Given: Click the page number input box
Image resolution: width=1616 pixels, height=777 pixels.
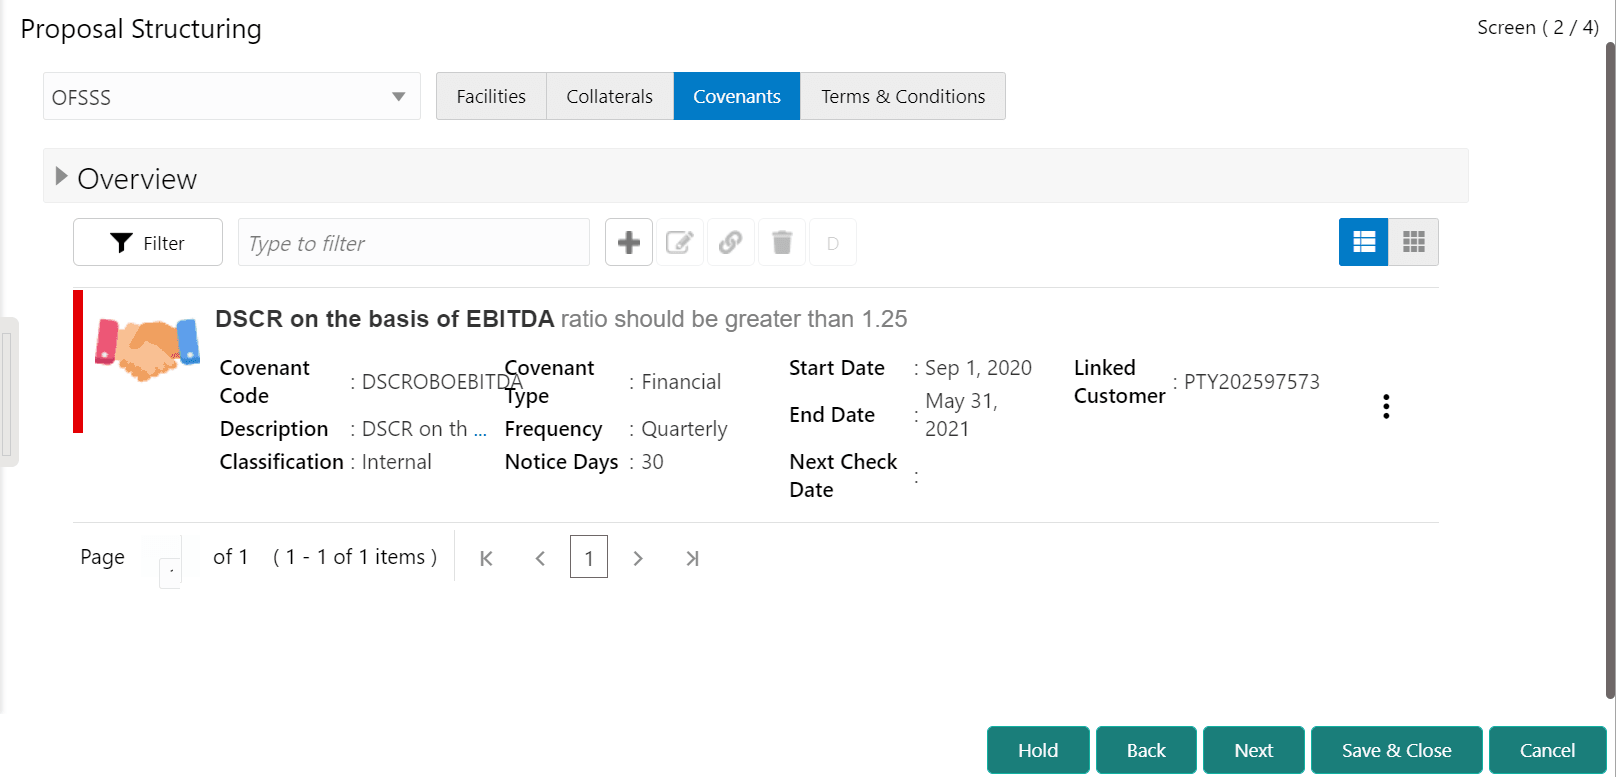Looking at the screenshot, I should [170, 573].
